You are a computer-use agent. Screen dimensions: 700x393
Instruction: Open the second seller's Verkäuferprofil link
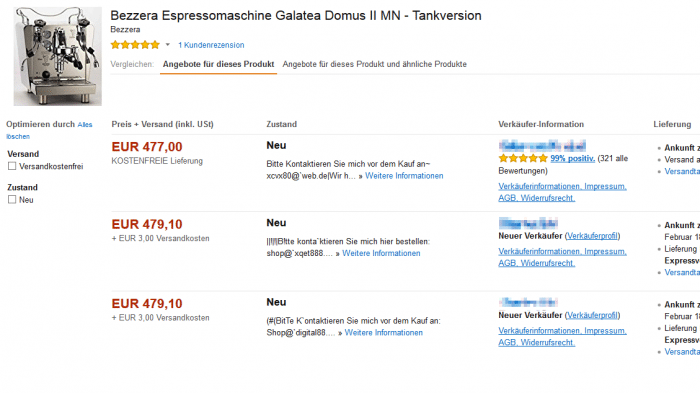click(592, 236)
